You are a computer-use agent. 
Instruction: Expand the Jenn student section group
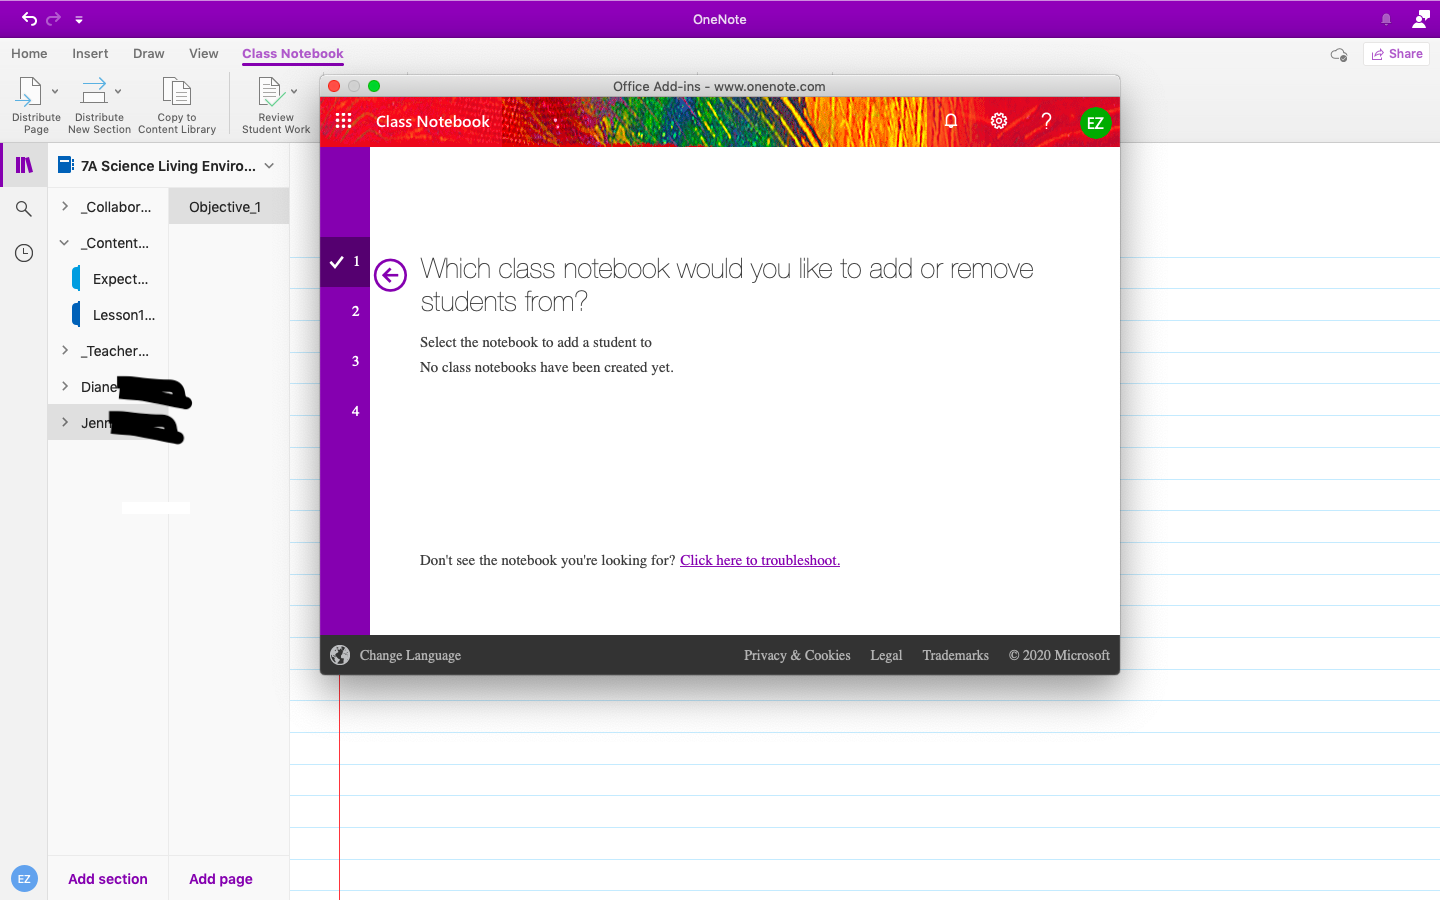click(65, 423)
